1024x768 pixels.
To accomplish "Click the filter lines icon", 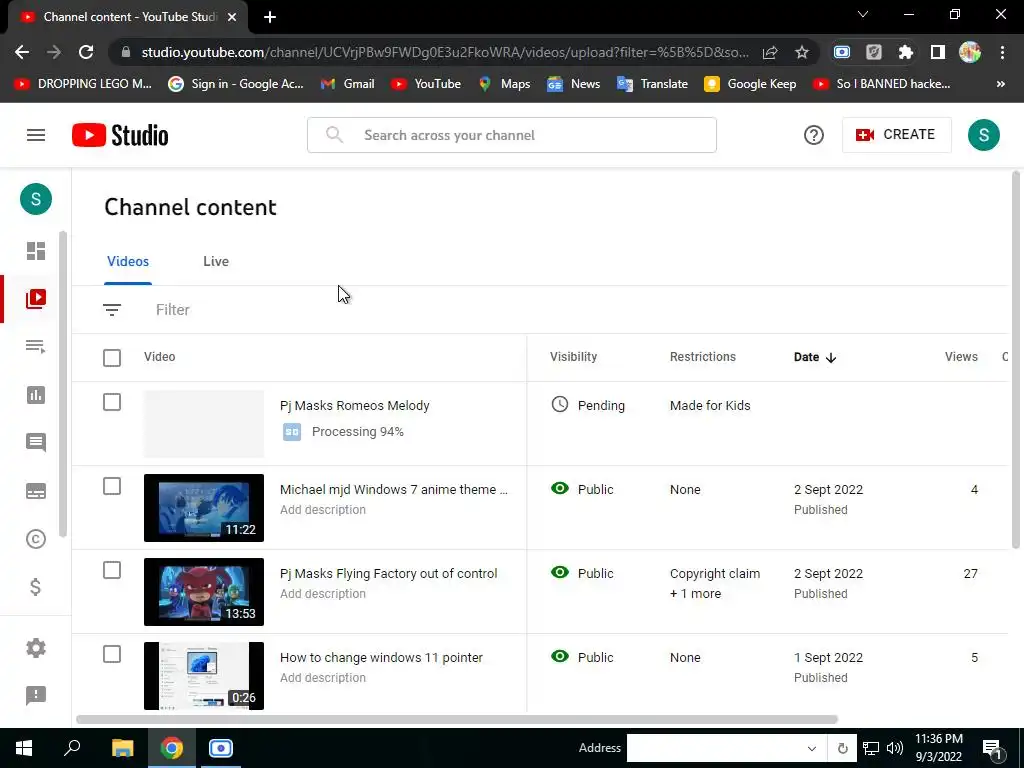I will 112,310.
